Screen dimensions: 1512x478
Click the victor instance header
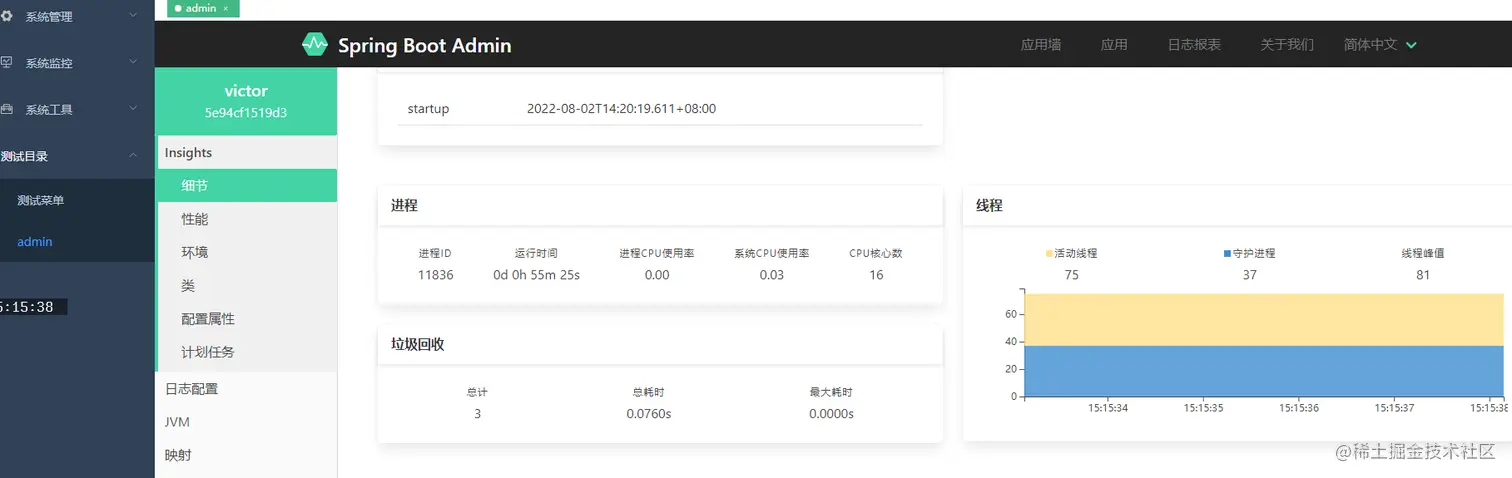point(246,100)
